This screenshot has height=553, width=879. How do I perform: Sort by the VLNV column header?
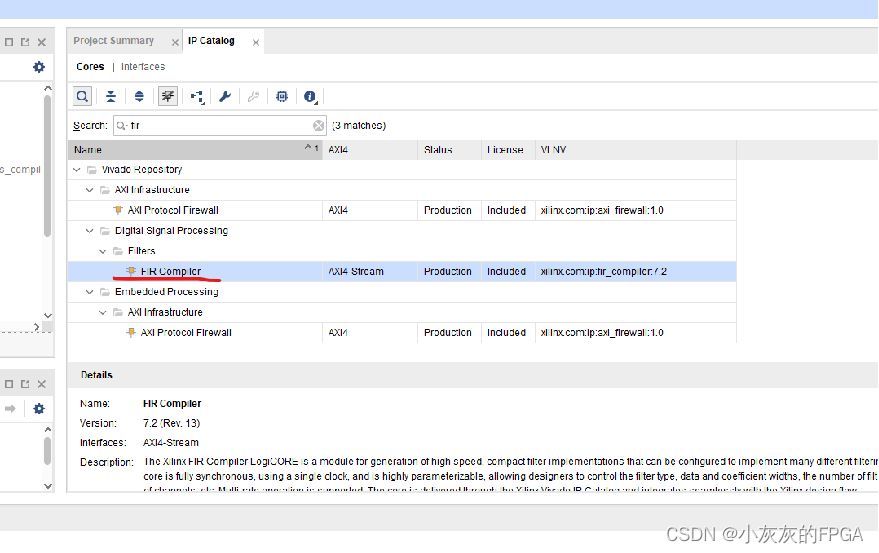pos(636,150)
